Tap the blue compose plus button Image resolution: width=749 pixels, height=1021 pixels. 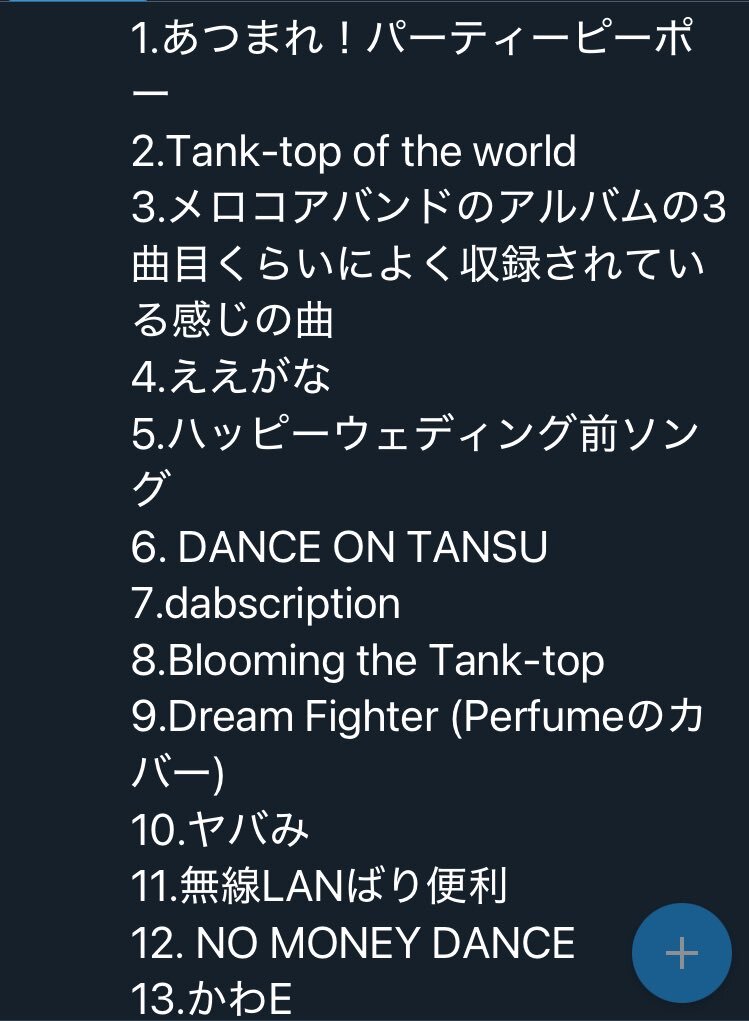click(681, 953)
